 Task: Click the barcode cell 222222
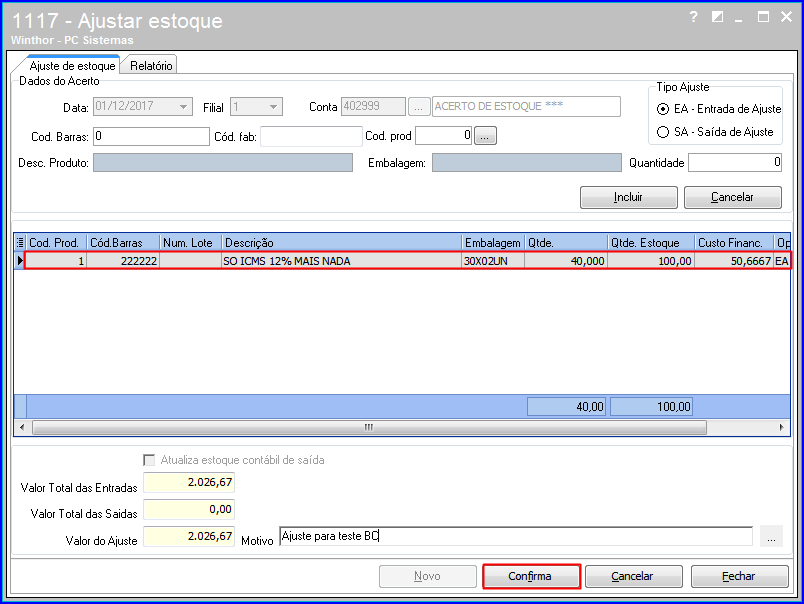tap(123, 261)
